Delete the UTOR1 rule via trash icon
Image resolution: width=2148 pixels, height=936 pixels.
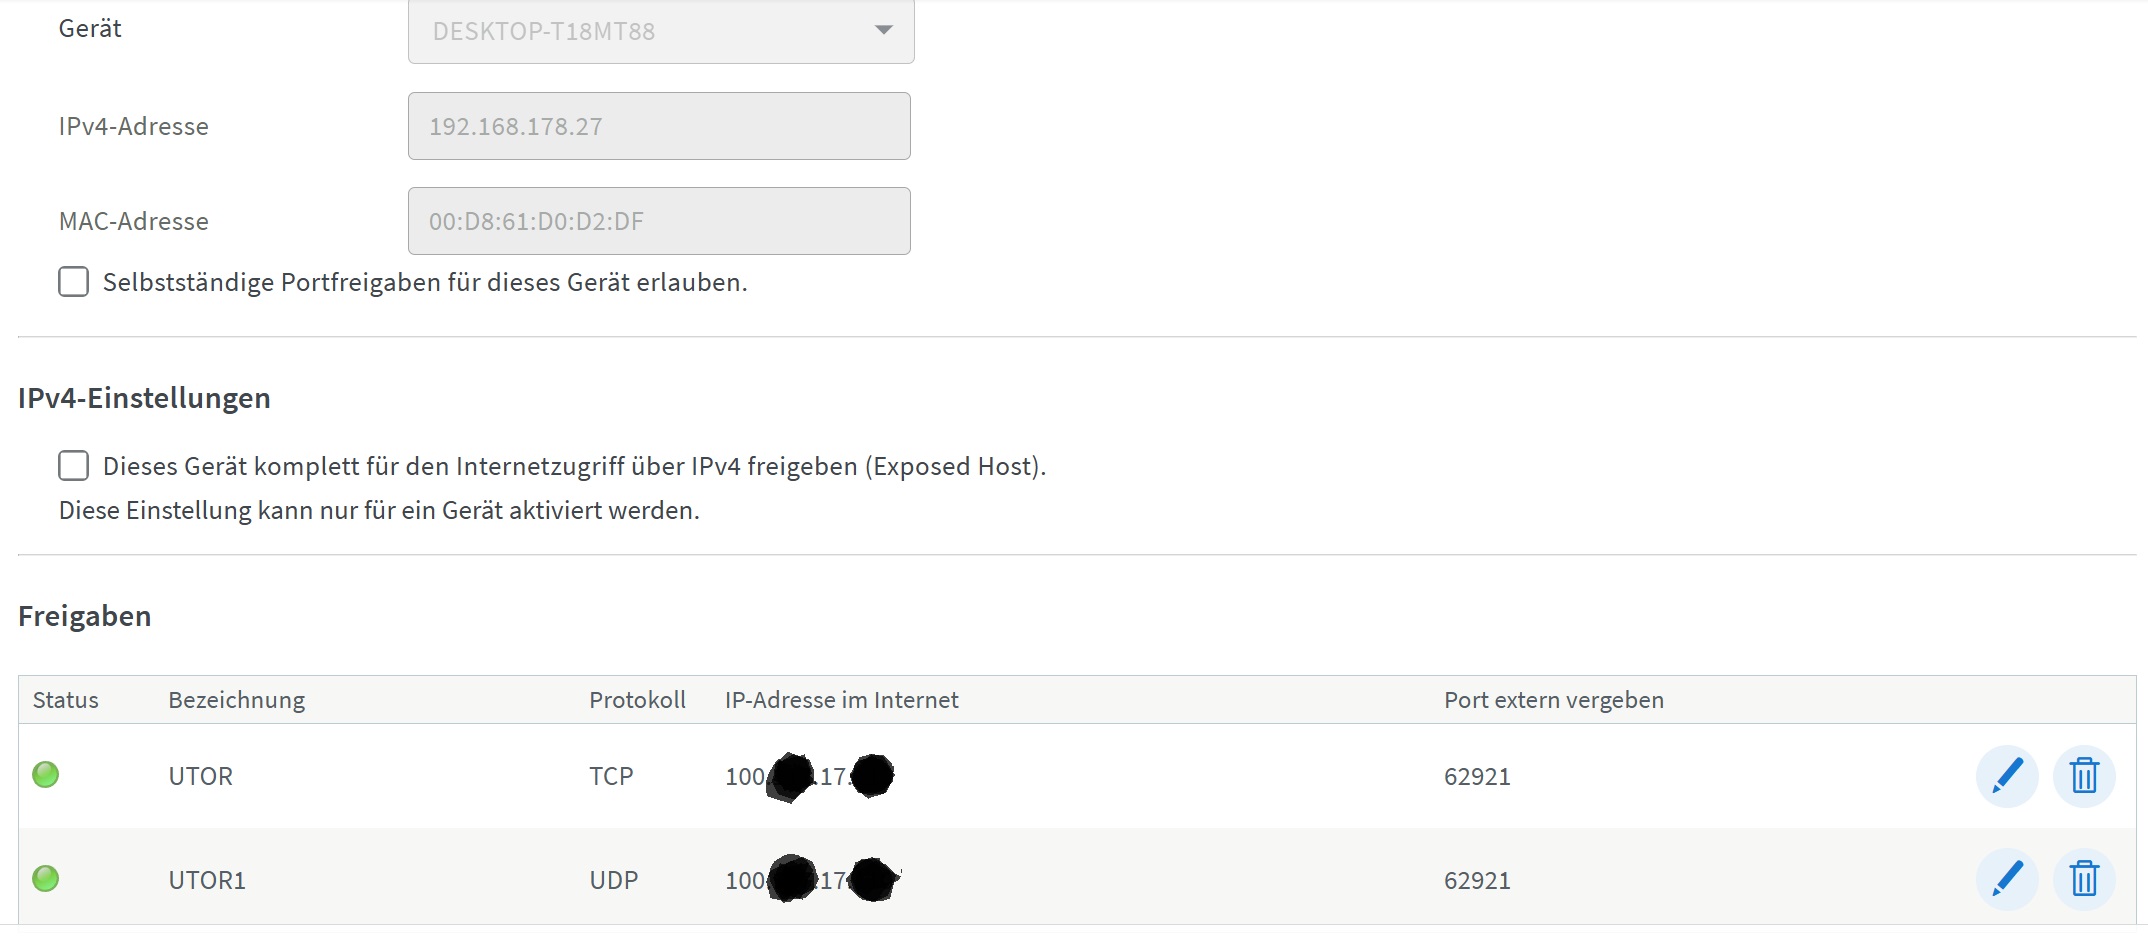[x=2084, y=879]
